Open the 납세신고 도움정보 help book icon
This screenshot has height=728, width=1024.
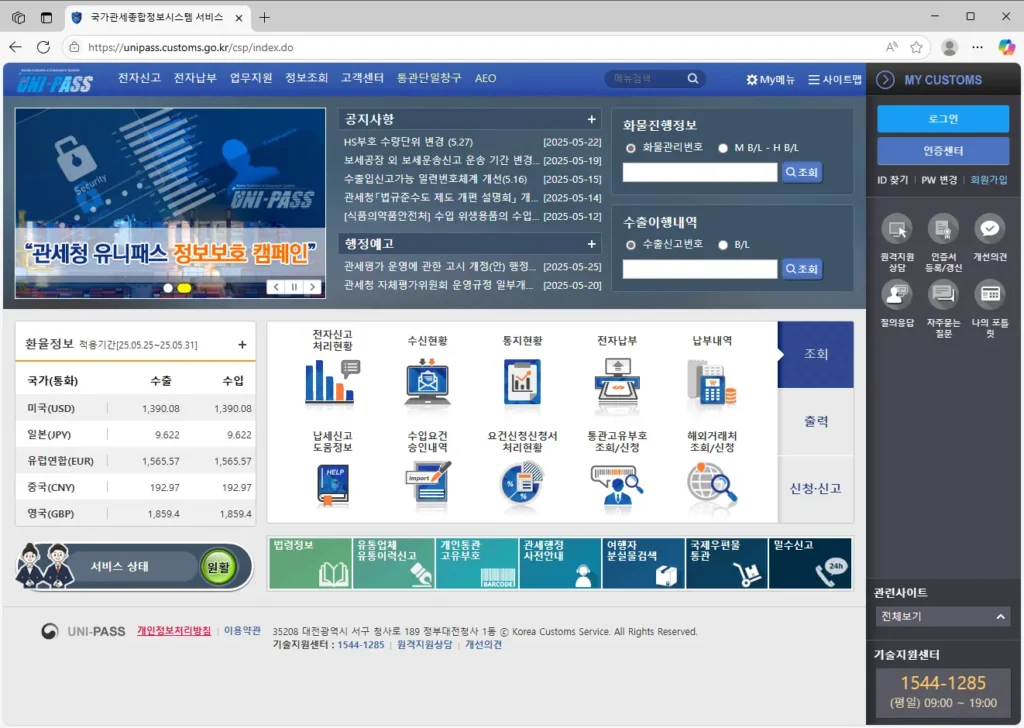point(332,484)
